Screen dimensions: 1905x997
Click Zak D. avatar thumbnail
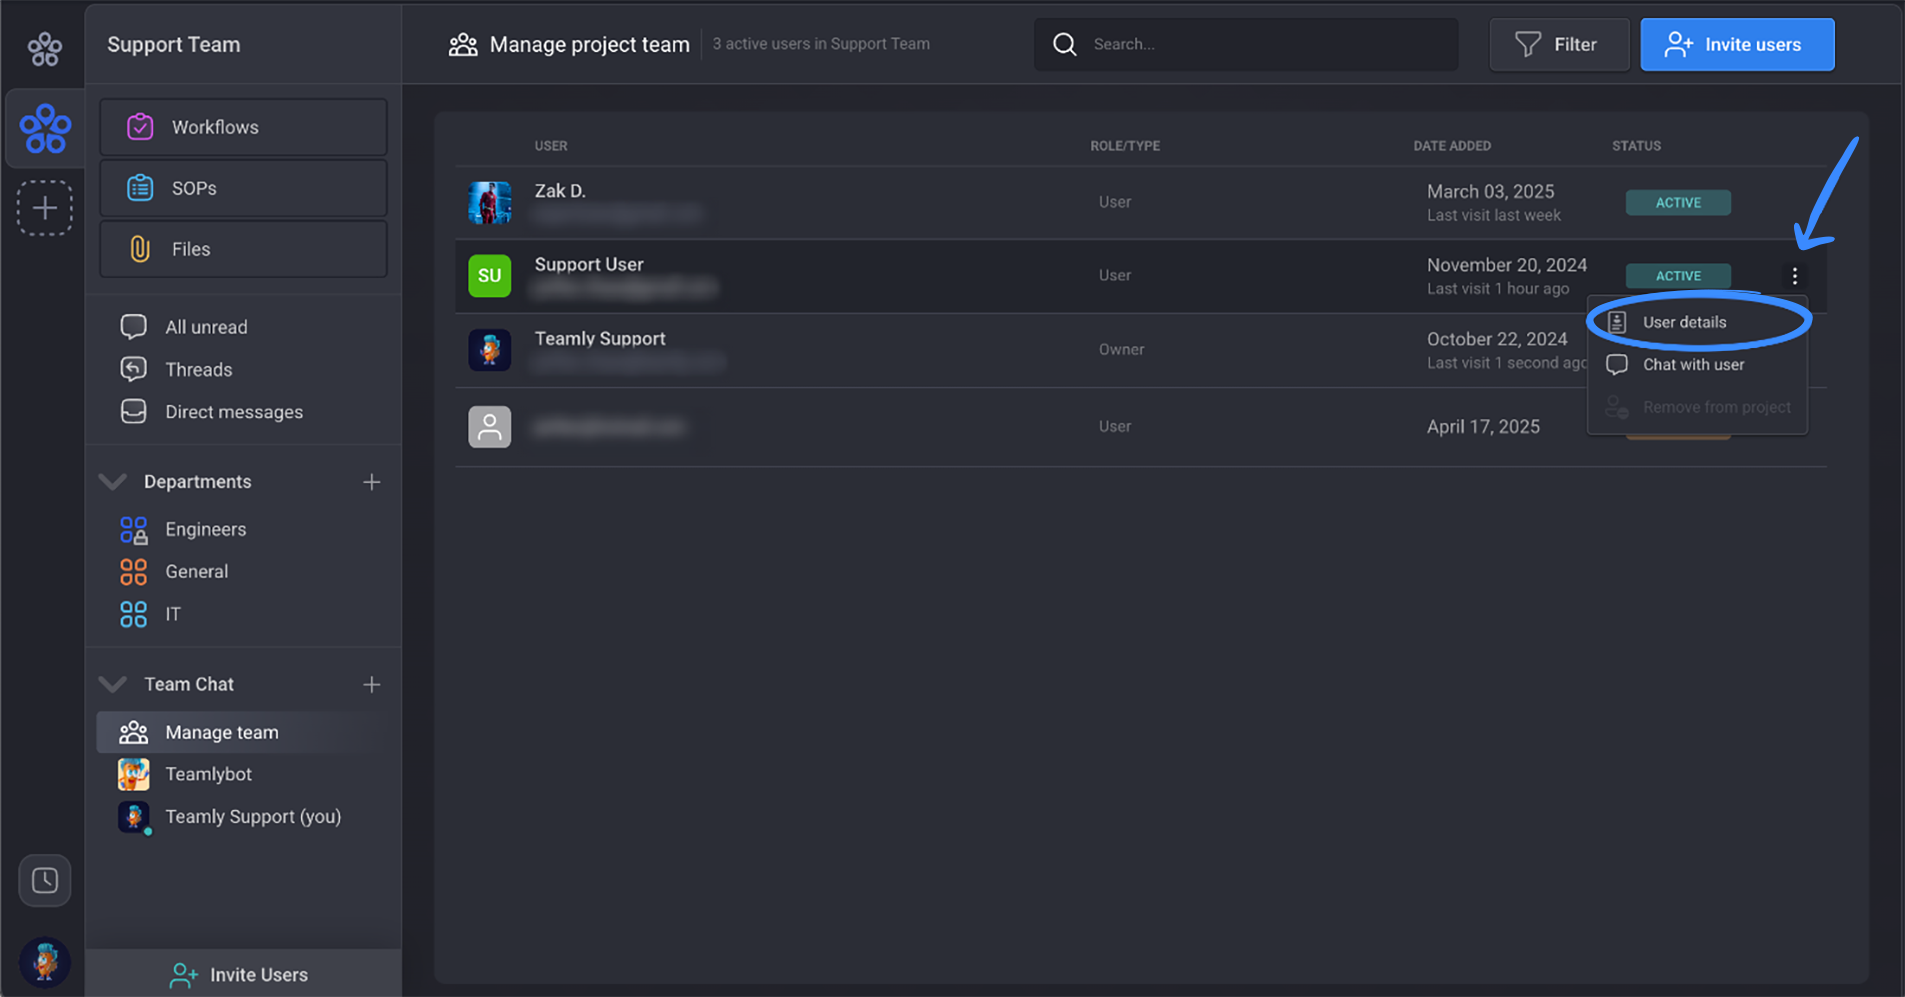pyautogui.click(x=490, y=202)
